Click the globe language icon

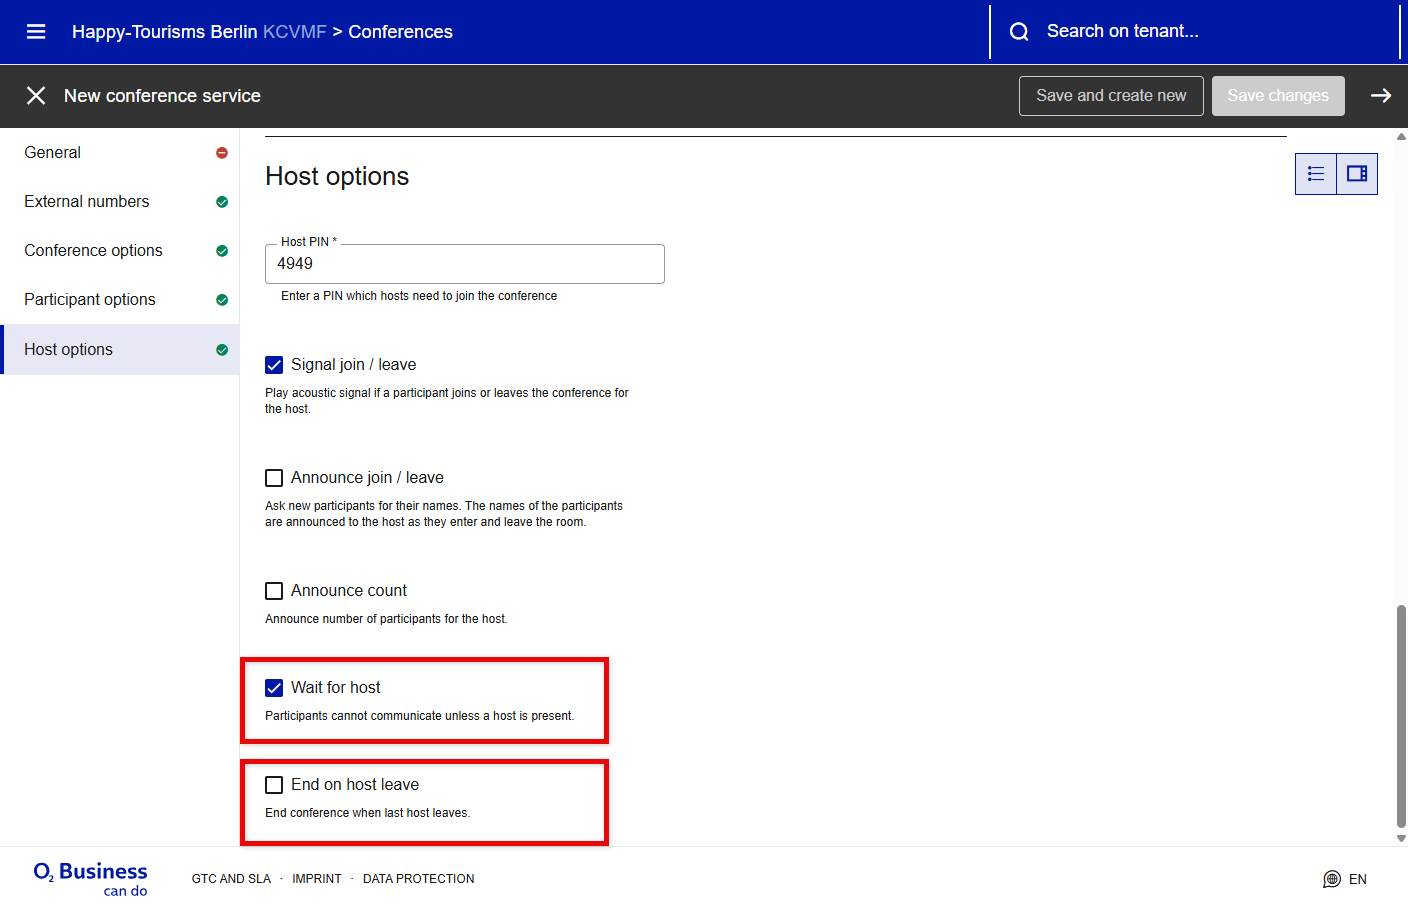click(1331, 879)
